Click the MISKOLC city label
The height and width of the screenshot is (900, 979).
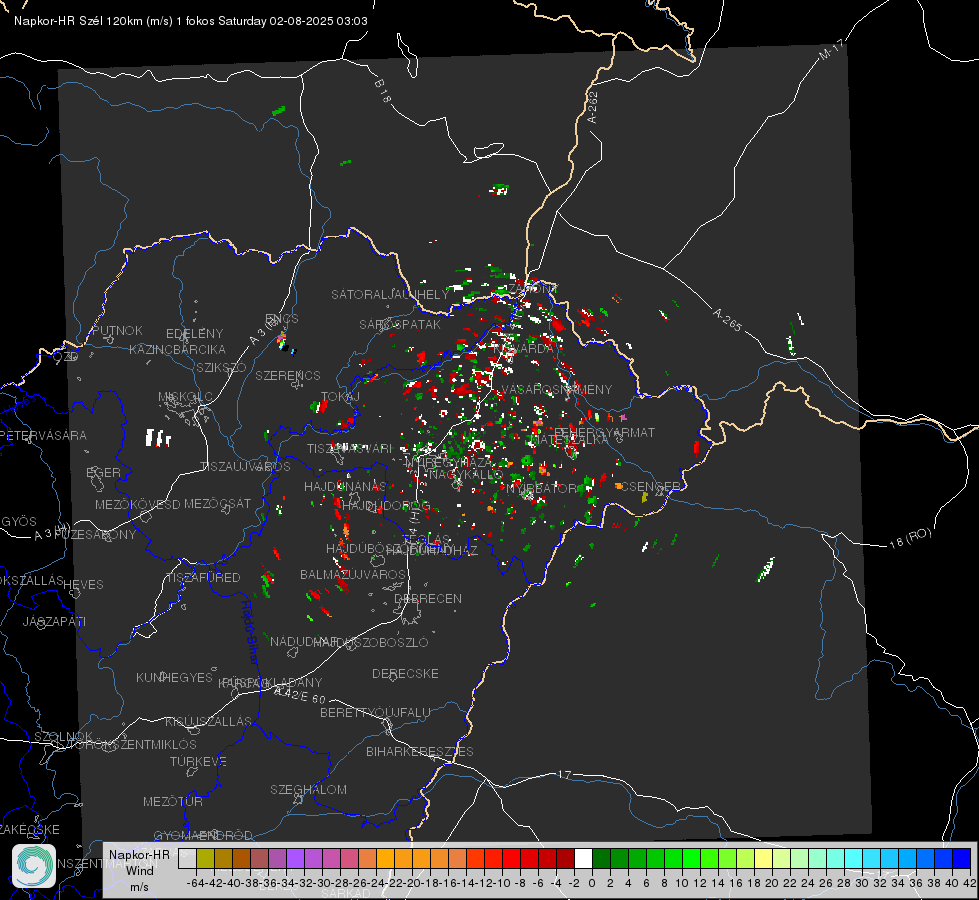click(x=185, y=397)
